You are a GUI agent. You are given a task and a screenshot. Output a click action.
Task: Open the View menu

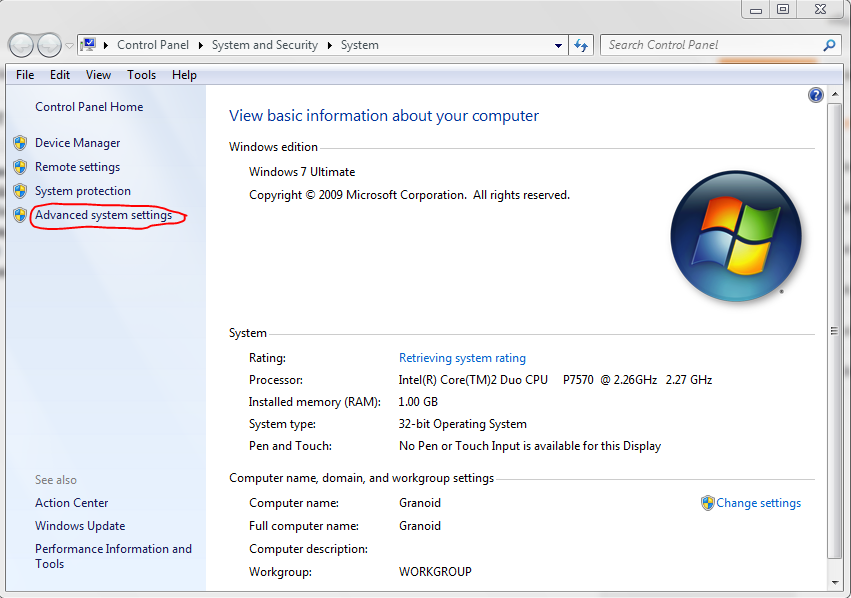pyautogui.click(x=98, y=75)
